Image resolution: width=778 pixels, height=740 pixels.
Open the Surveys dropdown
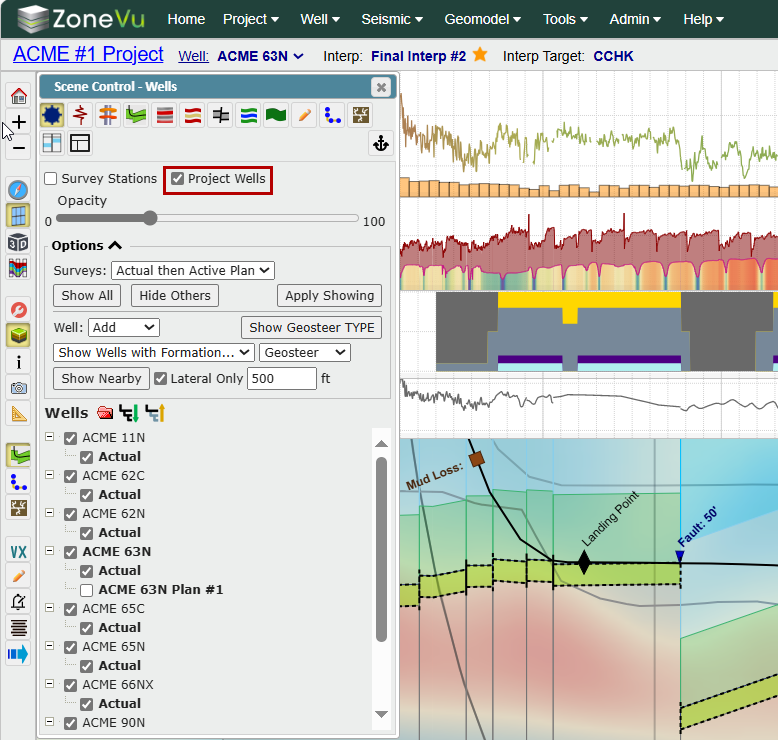coord(193,270)
